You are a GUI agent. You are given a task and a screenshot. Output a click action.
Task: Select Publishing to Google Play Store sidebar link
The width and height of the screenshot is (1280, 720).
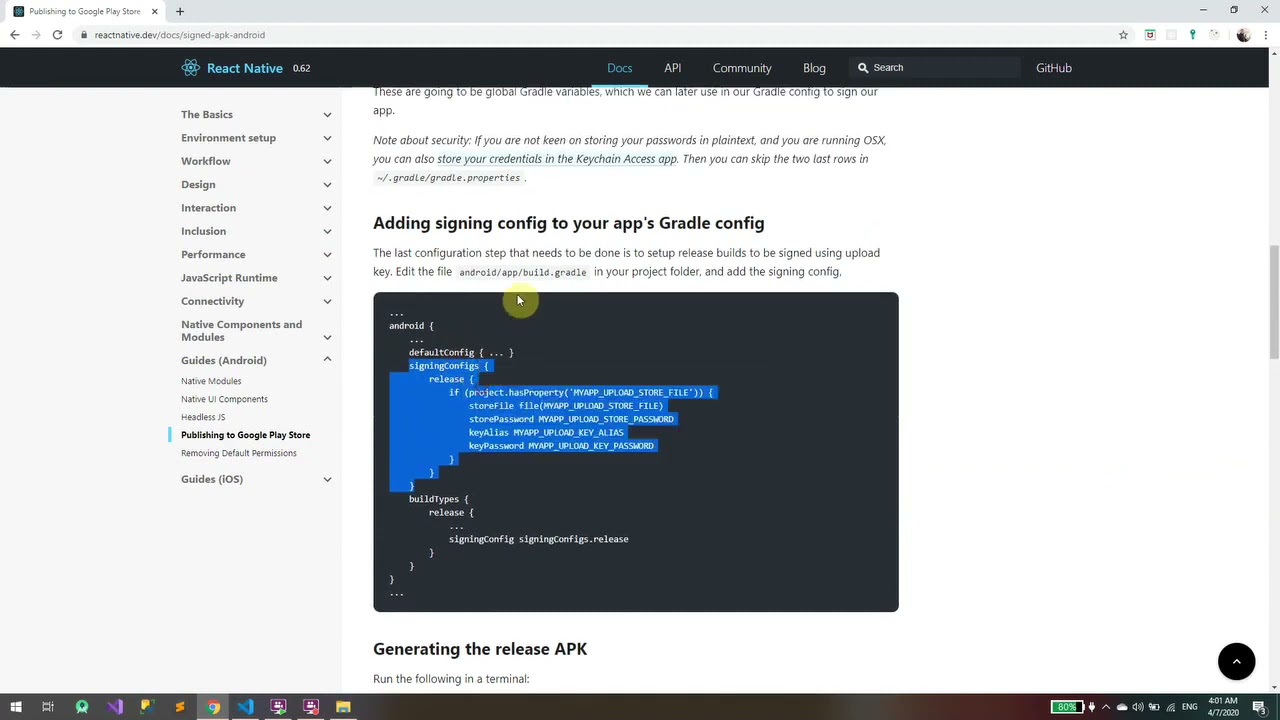click(x=245, y=435)
